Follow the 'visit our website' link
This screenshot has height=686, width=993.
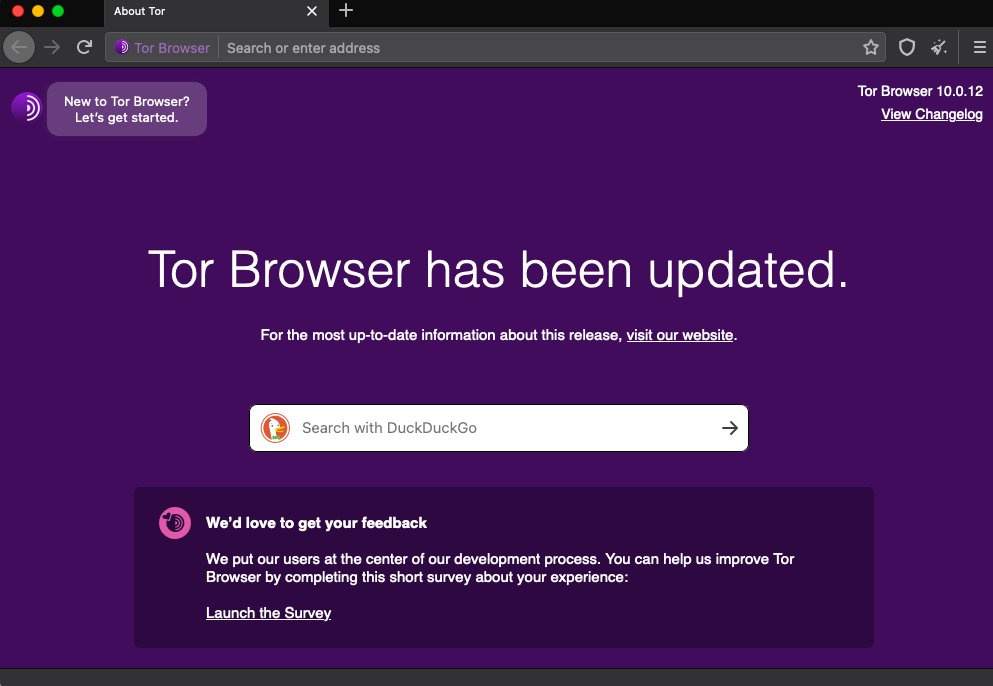tap(680, 335)
